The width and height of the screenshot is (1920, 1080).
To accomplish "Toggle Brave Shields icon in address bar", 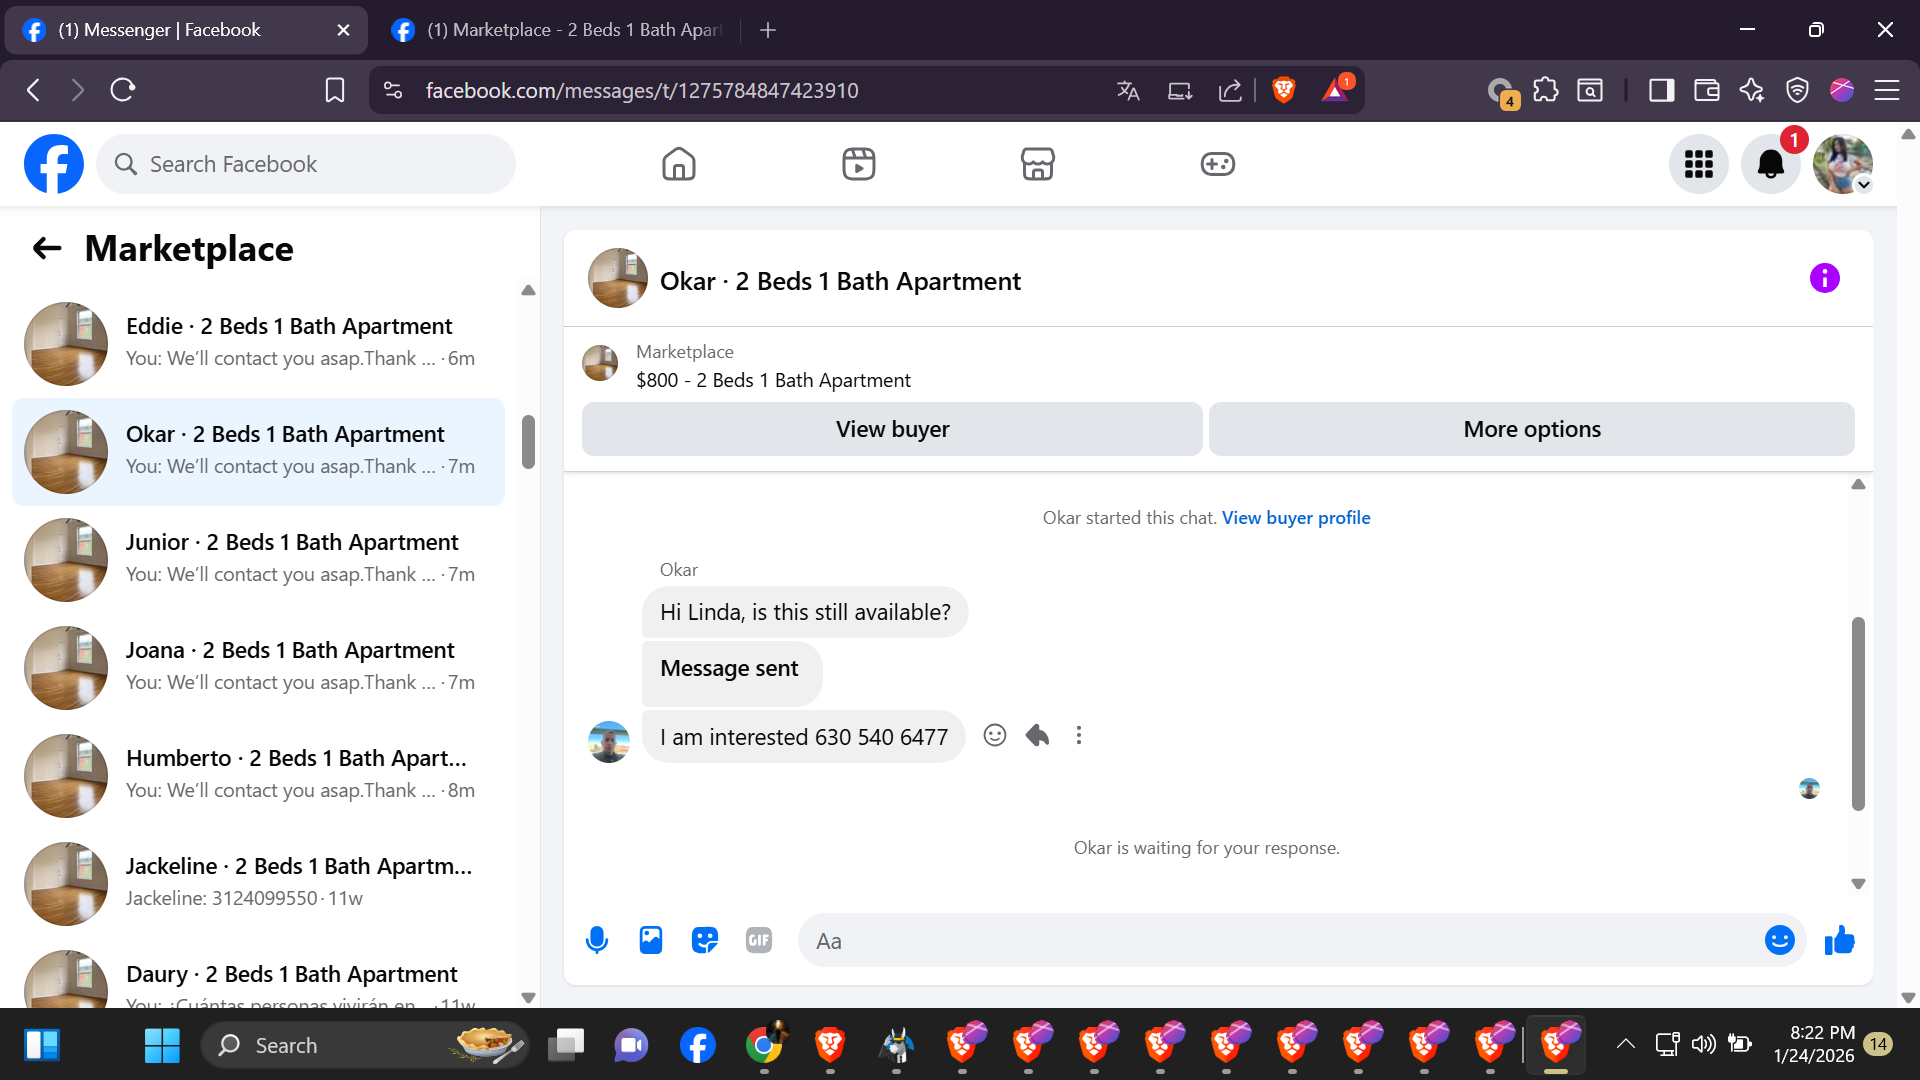I will (x=1284, y=90).
